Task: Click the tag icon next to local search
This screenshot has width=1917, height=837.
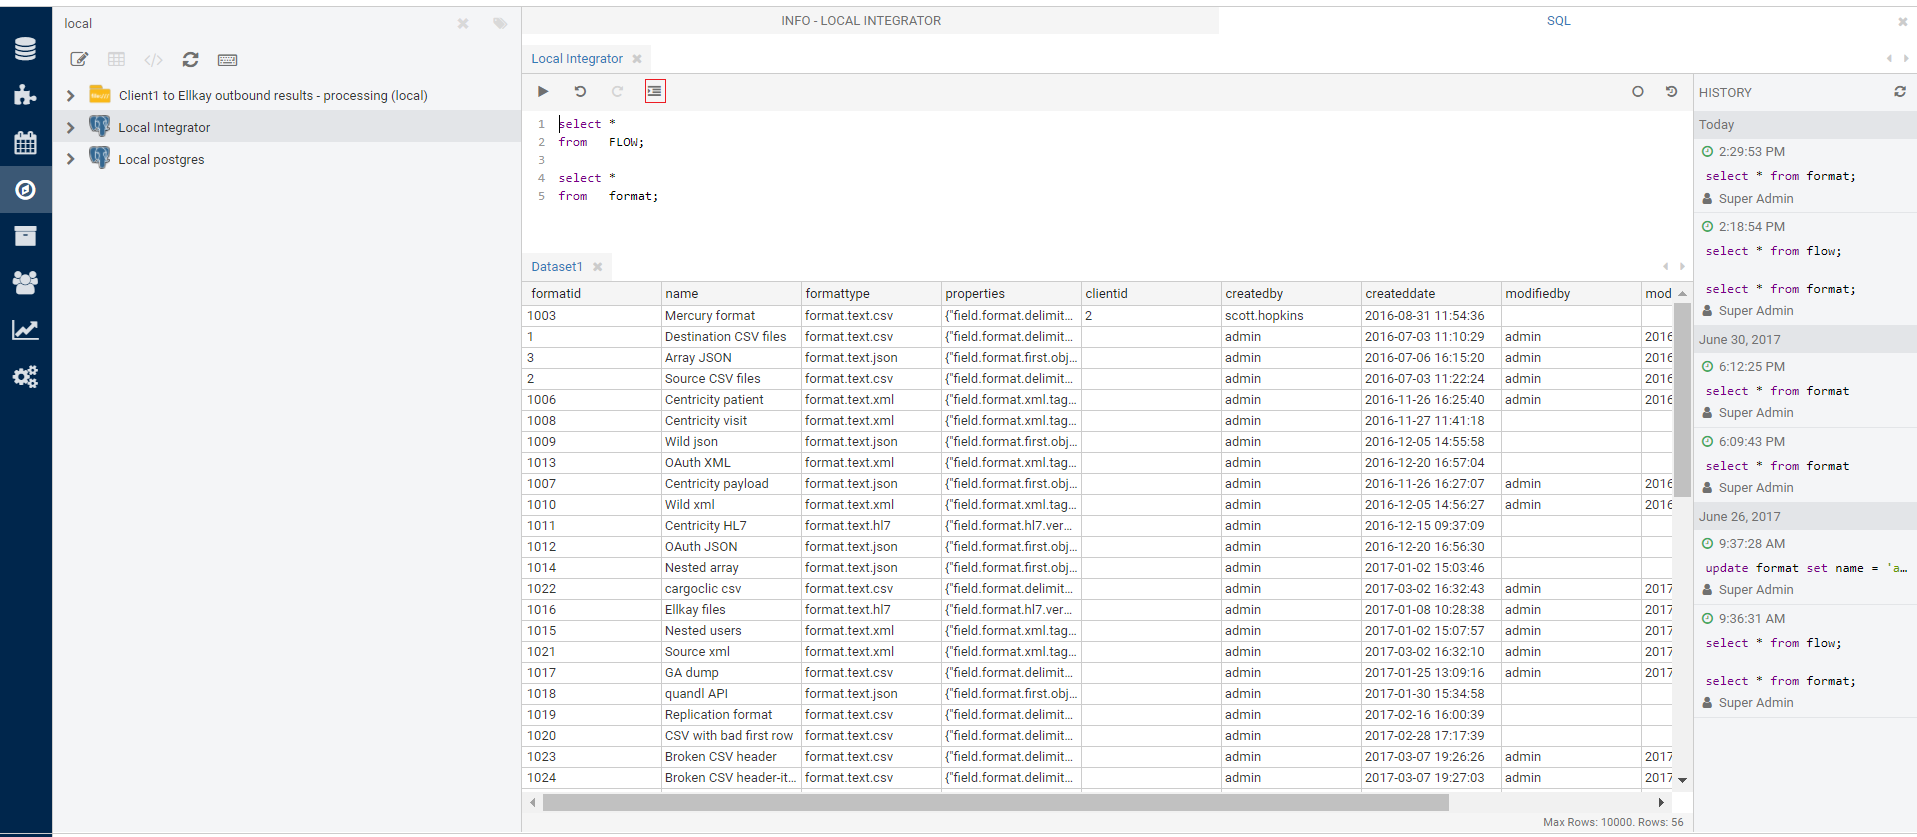Action: (500, 23)
